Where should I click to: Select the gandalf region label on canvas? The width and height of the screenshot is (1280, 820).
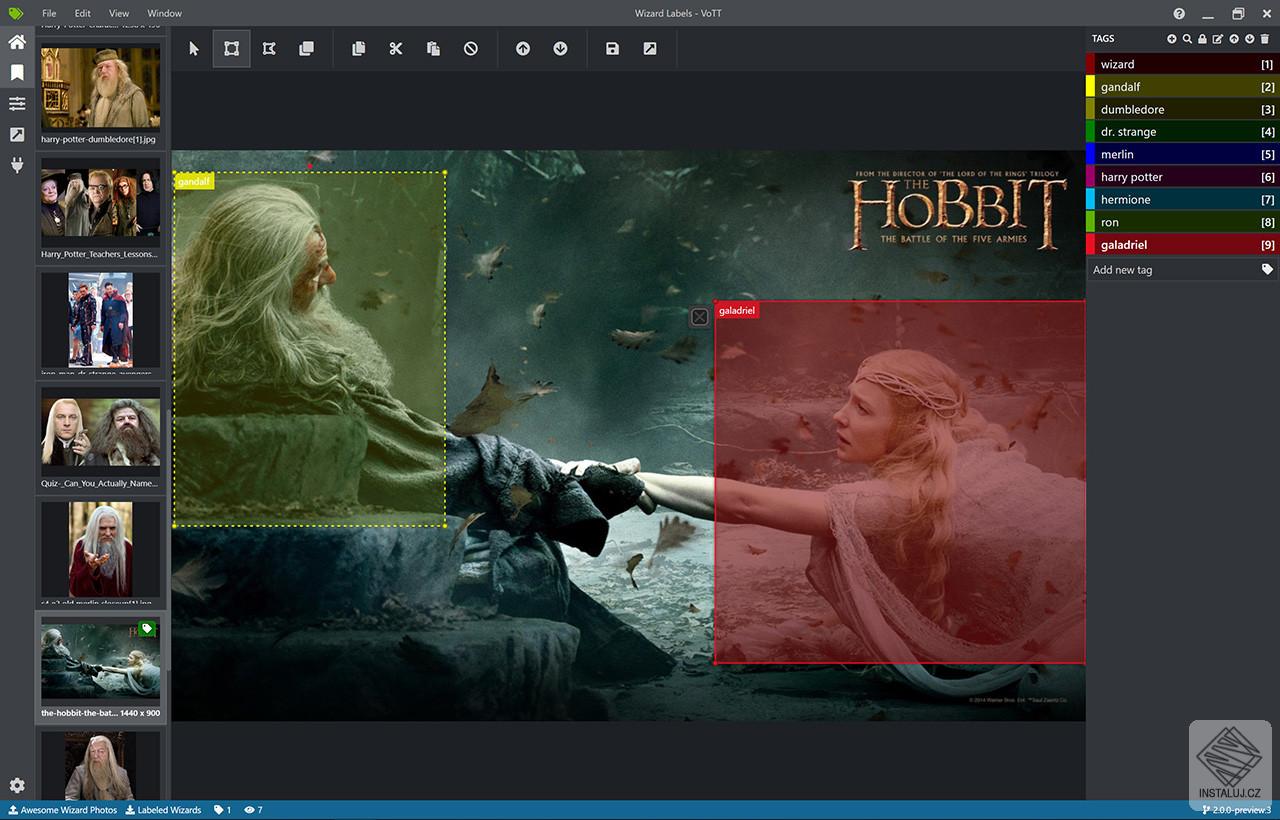click(x=194, y=182)
